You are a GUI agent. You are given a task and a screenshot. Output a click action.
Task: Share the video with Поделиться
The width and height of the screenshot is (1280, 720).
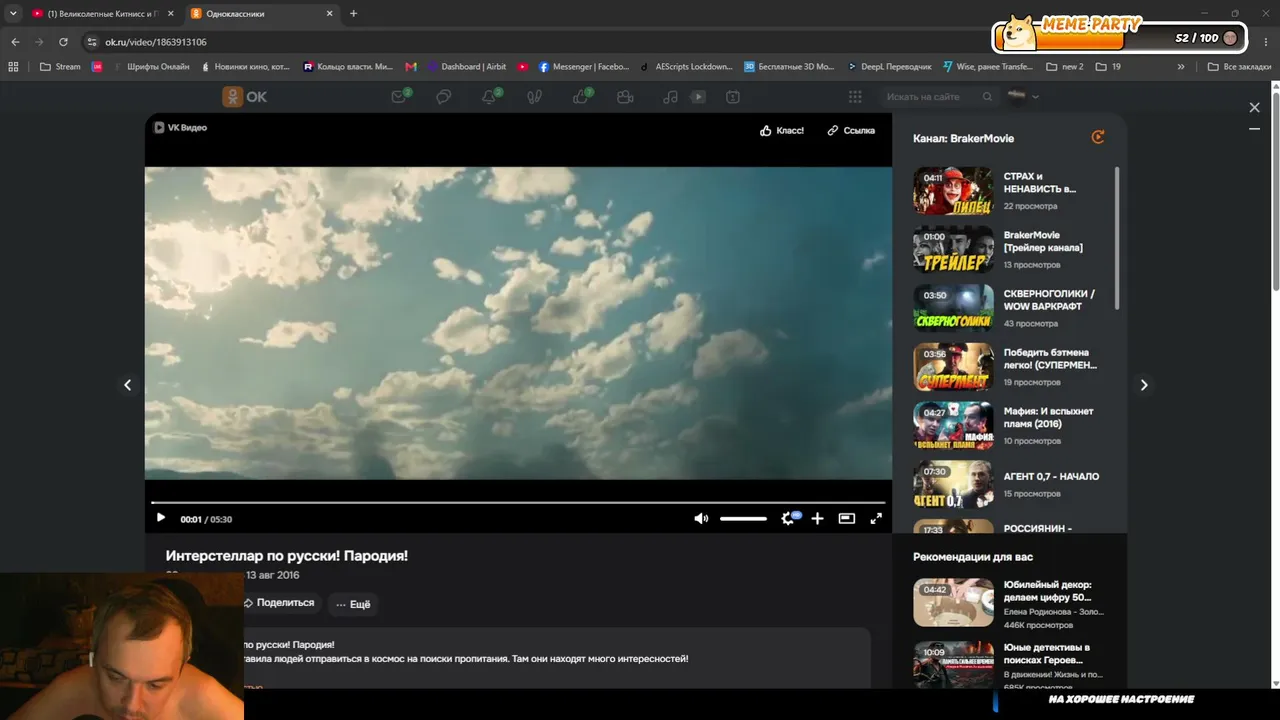[x=280, y=603]
